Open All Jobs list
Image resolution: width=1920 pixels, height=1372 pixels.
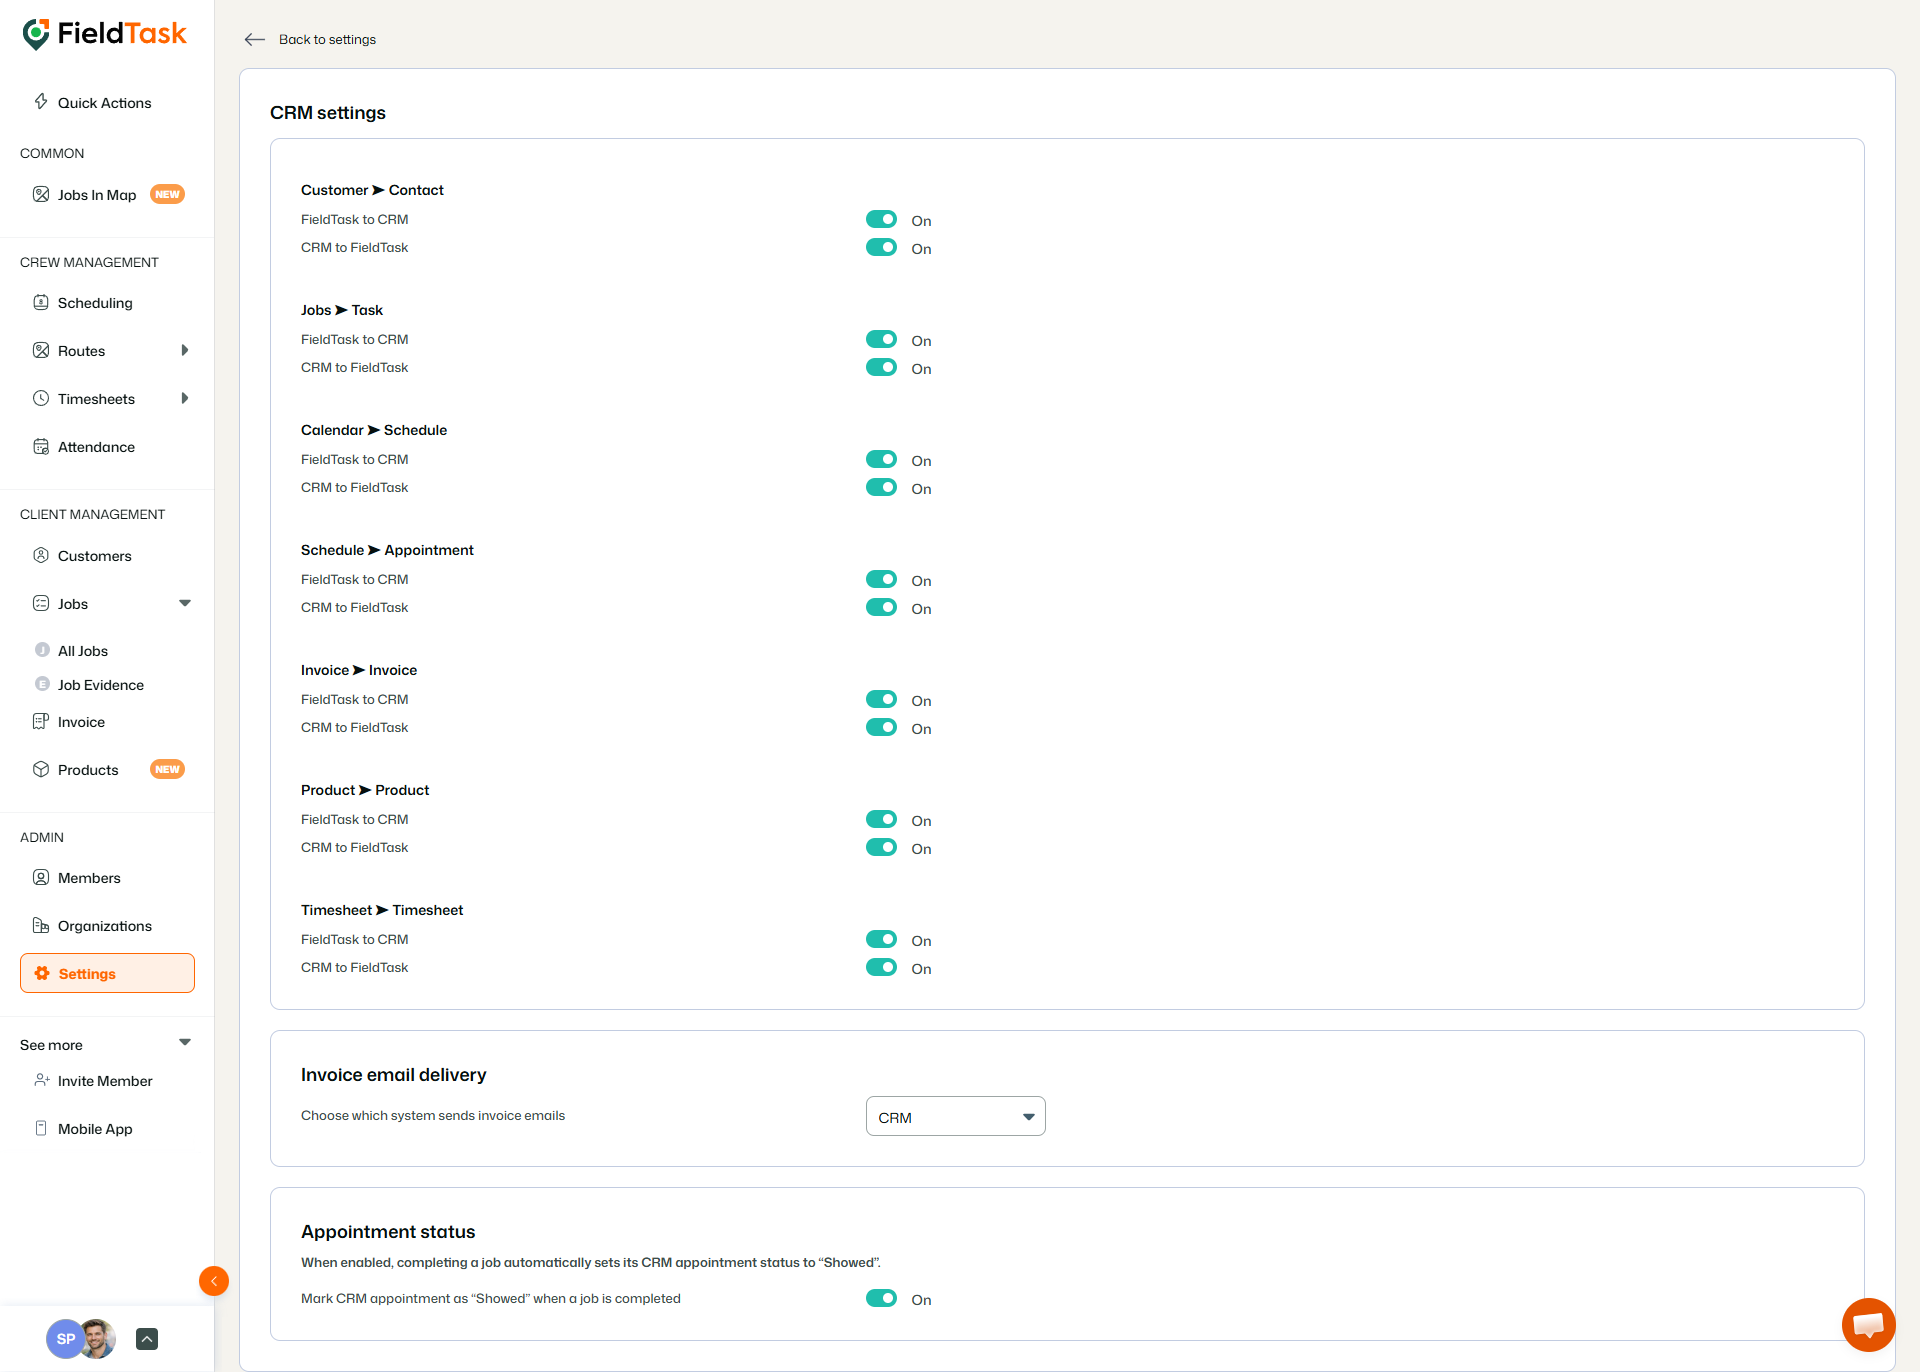pyautogui.click(x=83, y=651)
